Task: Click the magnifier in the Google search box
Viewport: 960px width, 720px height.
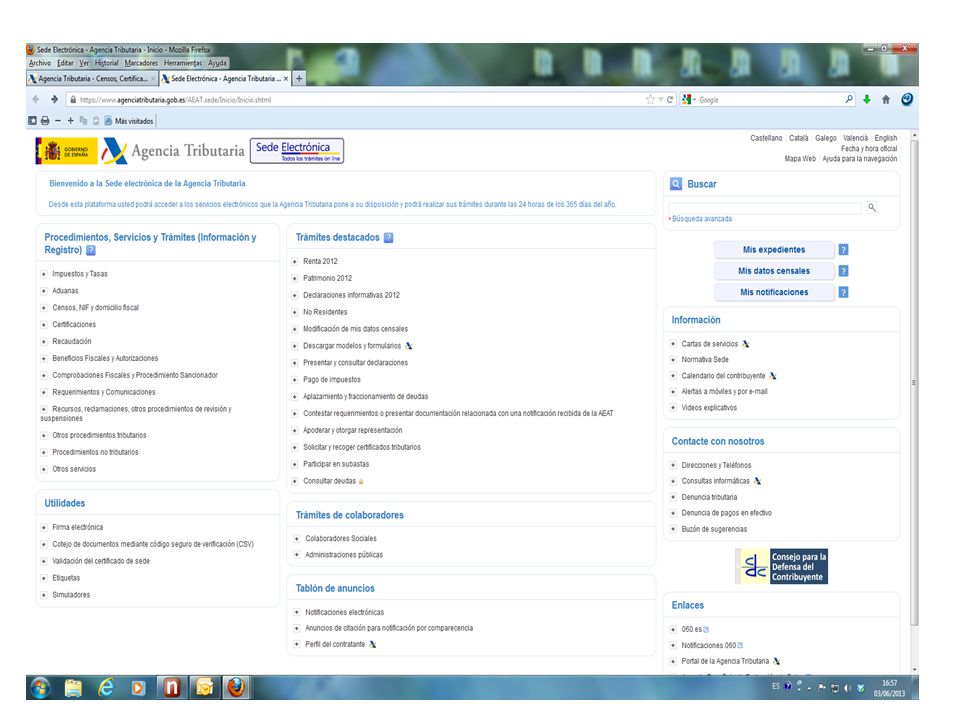Action: click(x=849, y=99)
